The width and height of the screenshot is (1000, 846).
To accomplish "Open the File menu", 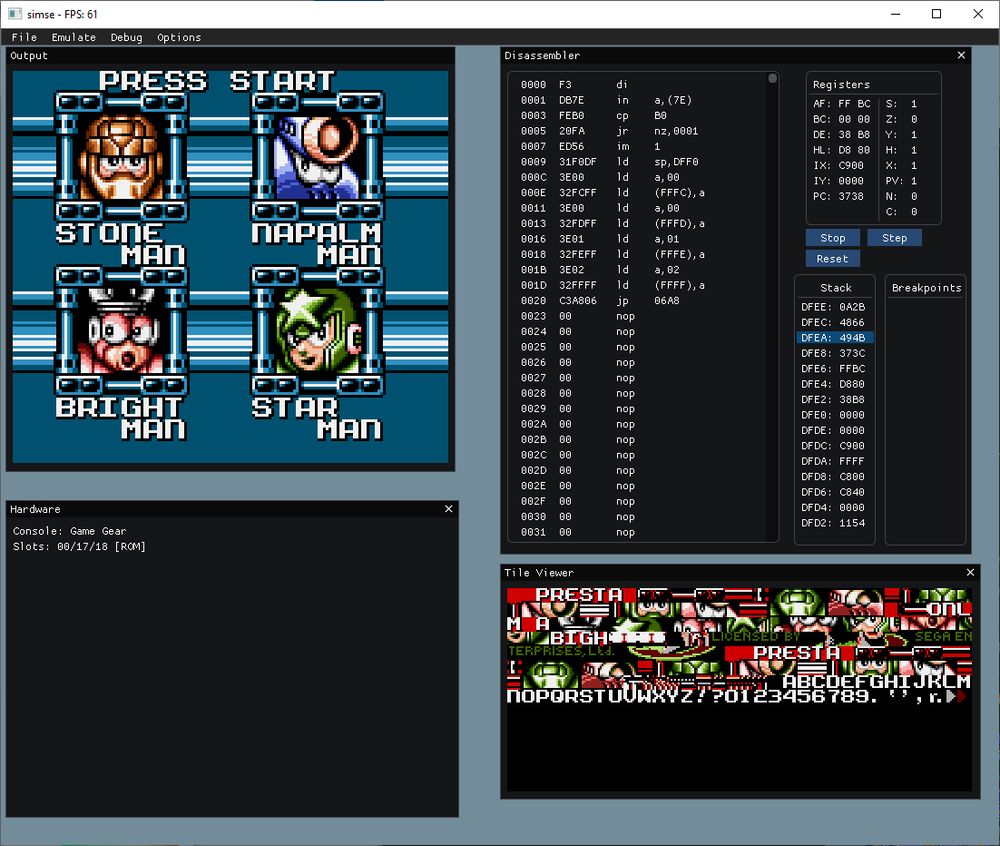I will [x=24, y=37].
